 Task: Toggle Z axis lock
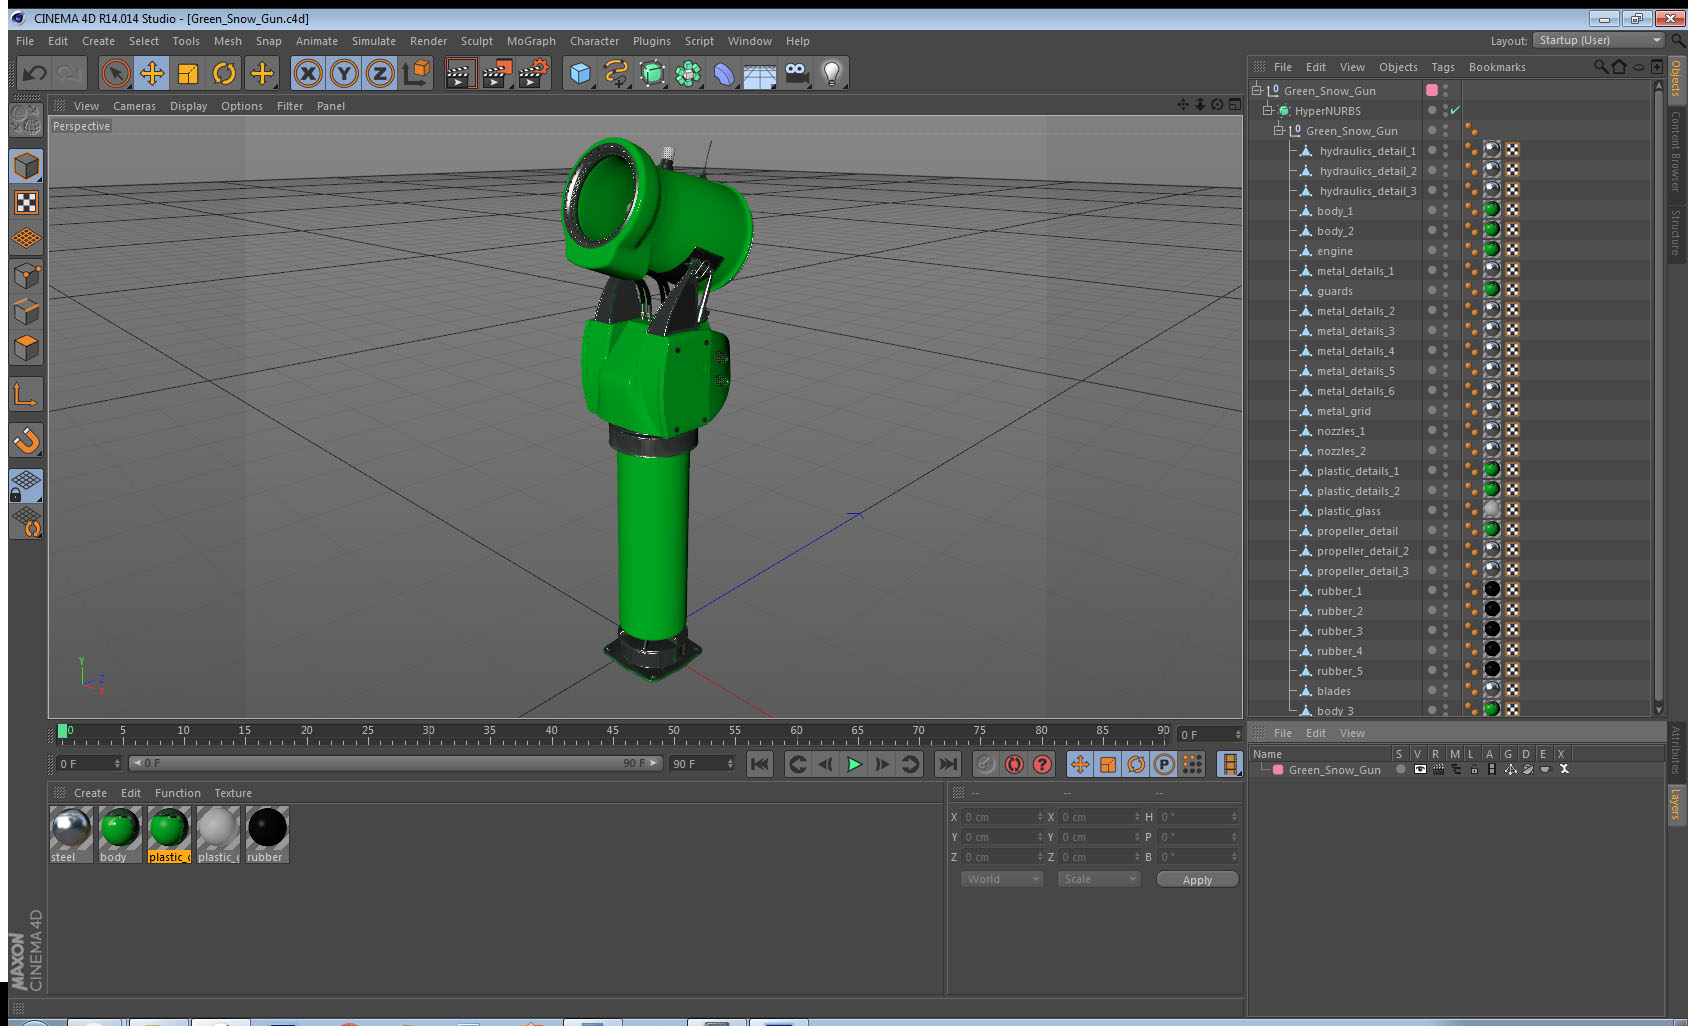[380, 73]
